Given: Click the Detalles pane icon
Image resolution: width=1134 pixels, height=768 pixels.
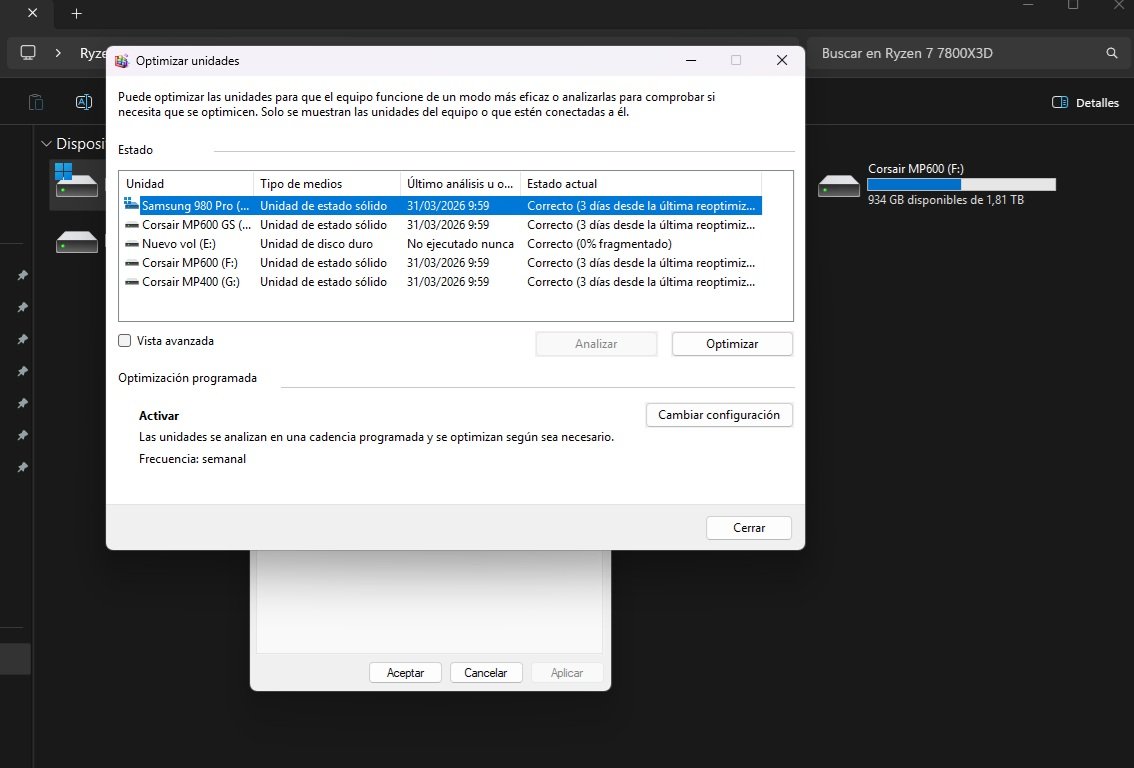Looking at the screenshot, I should tap(1058, 102).
